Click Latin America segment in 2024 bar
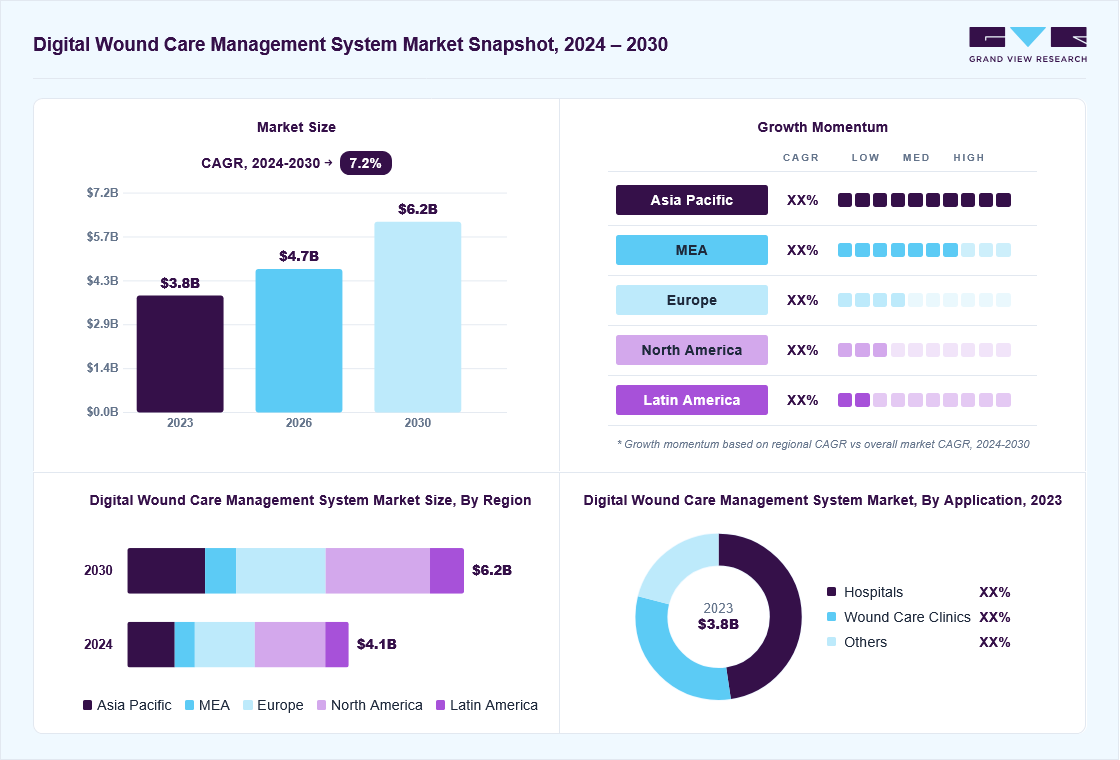 (337, 644)
